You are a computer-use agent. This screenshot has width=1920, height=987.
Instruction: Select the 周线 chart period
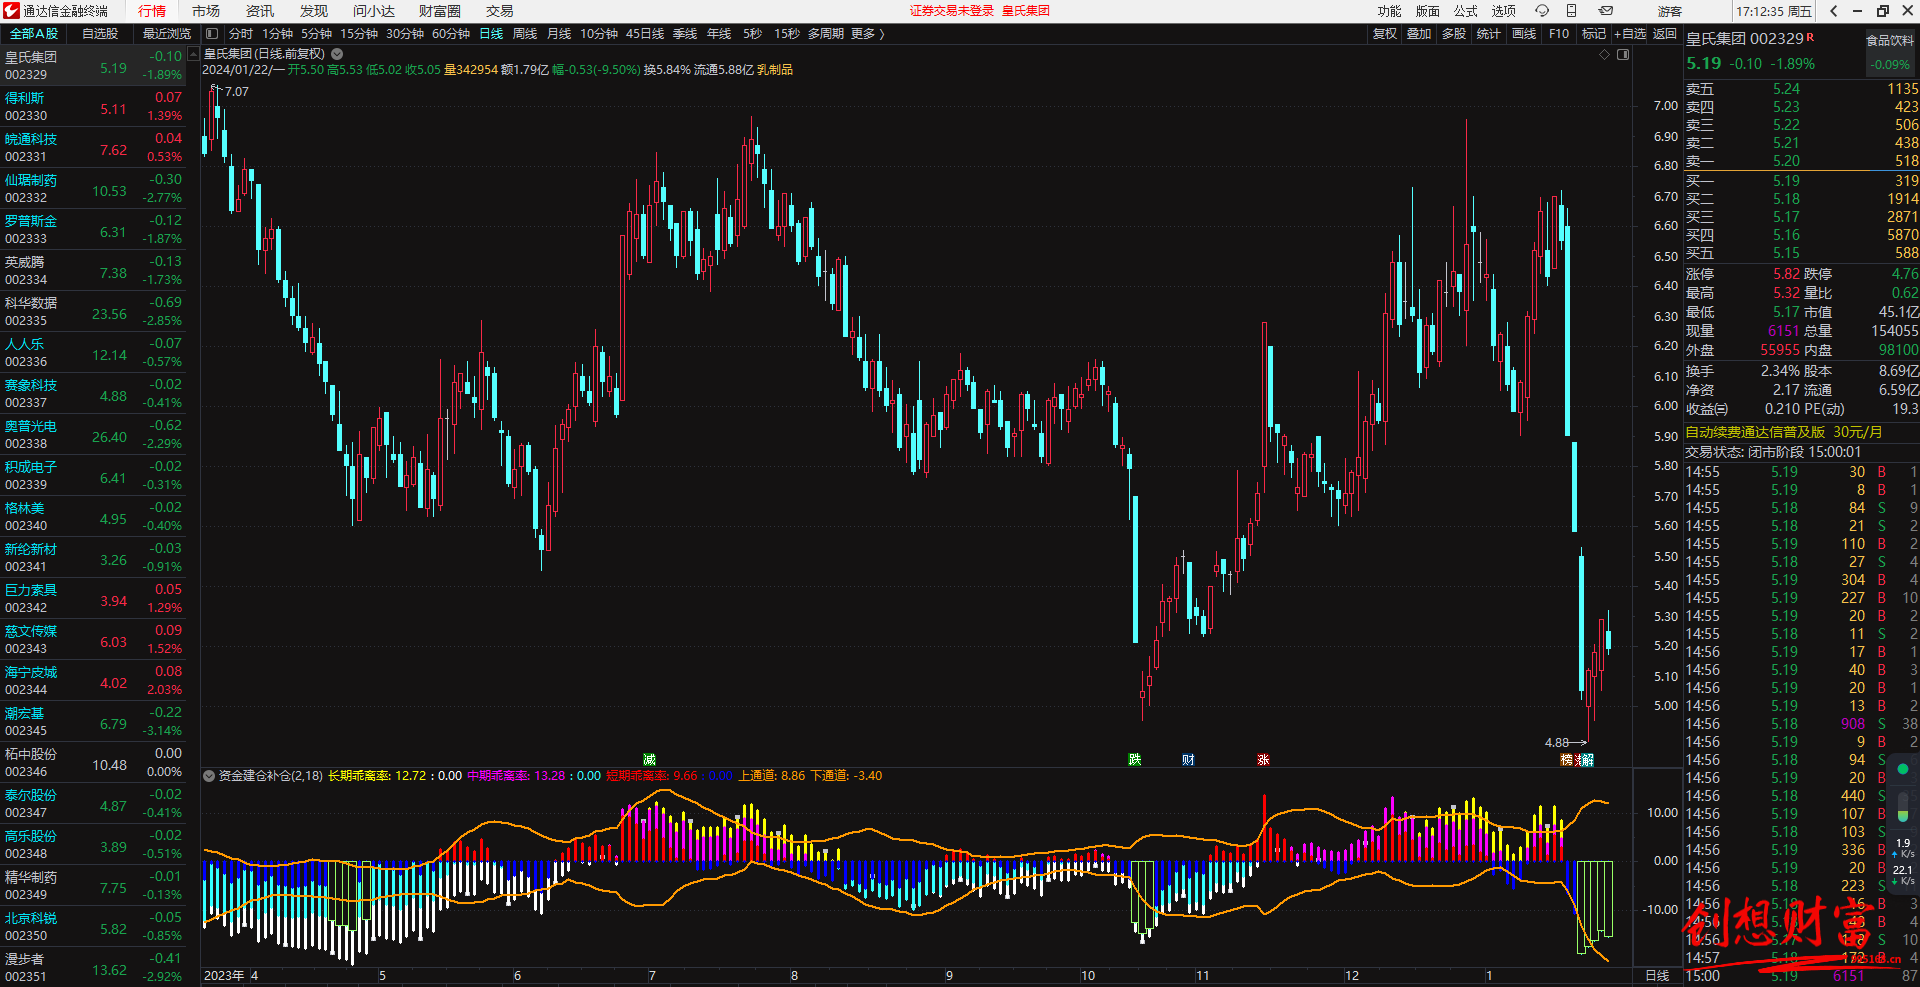click(x=525, y=34)
